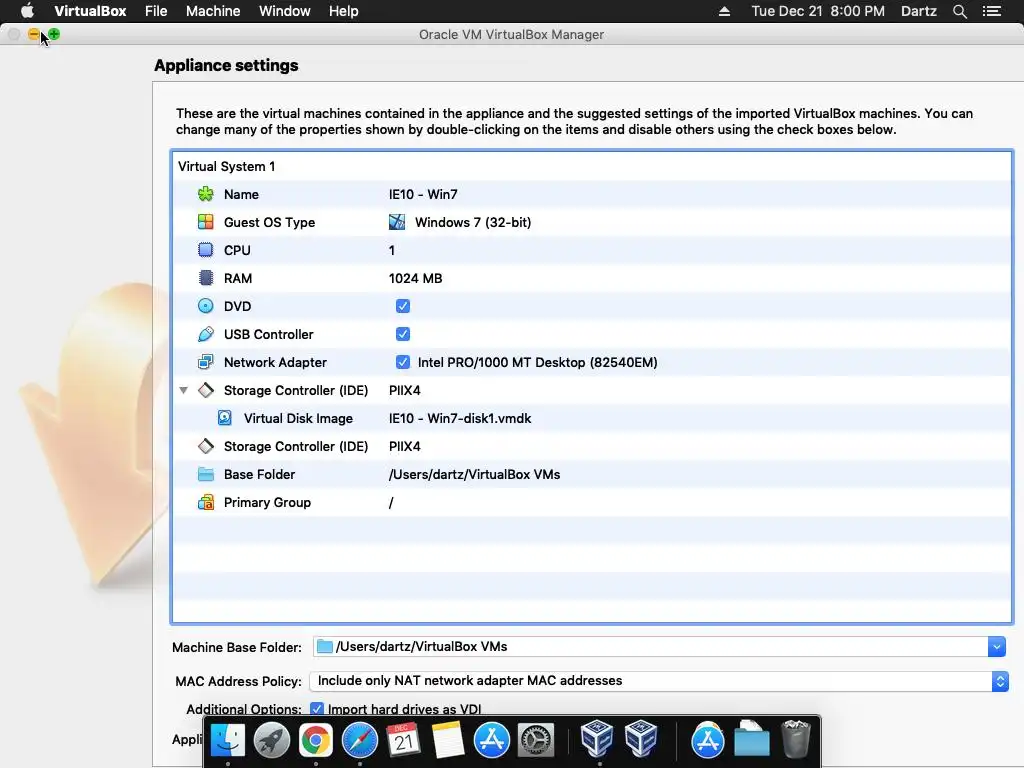The image size is (1024, 768).
Task: Select the /Users/dartz/VirtualBox VMs Base Folder value
Action: pos(474,474)
